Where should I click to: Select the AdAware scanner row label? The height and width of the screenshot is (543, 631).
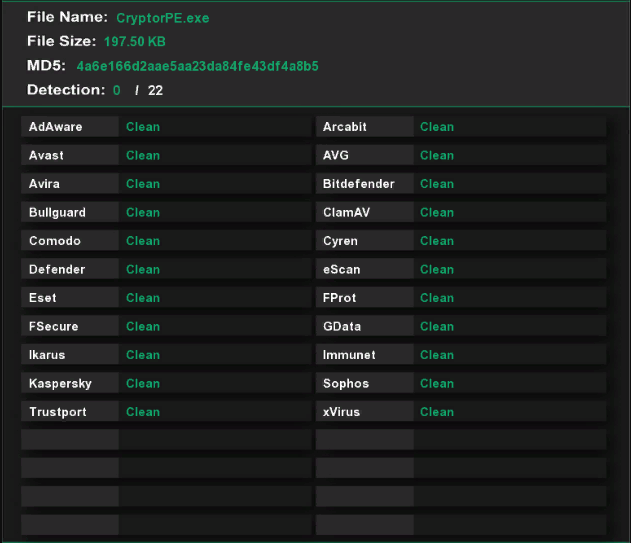pyautogui.click(x=56, y=127)
